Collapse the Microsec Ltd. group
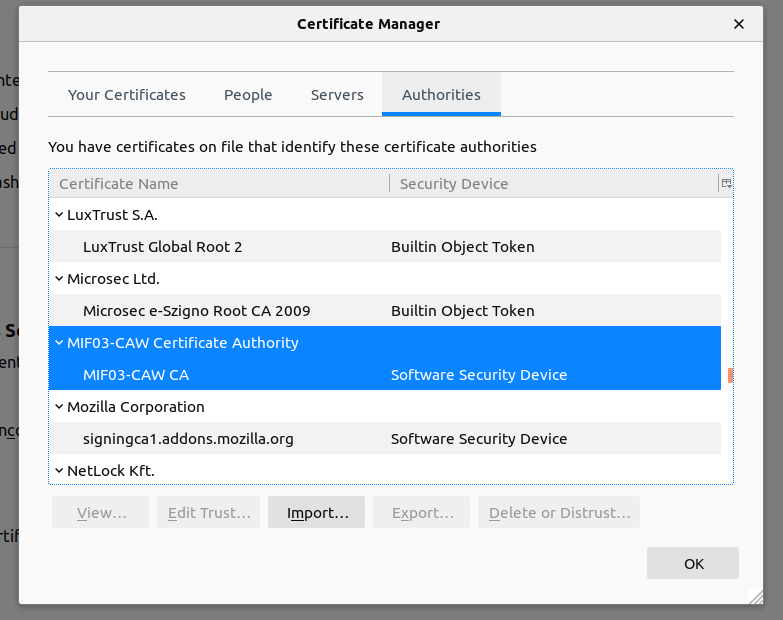Image resolution: width=783 pixels, height=620 pixels. [58, 279]
